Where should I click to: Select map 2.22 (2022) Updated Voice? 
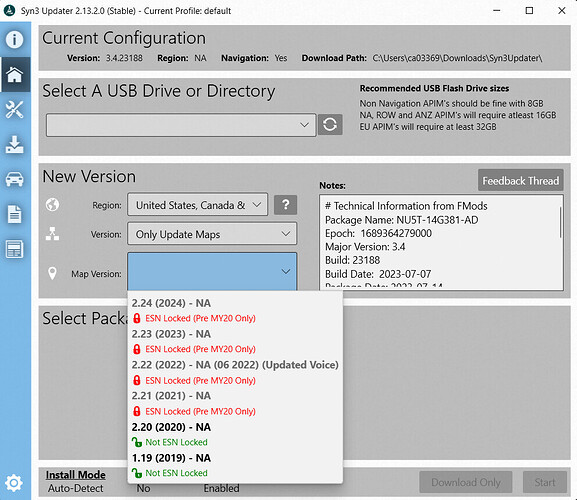coord(235,372)
